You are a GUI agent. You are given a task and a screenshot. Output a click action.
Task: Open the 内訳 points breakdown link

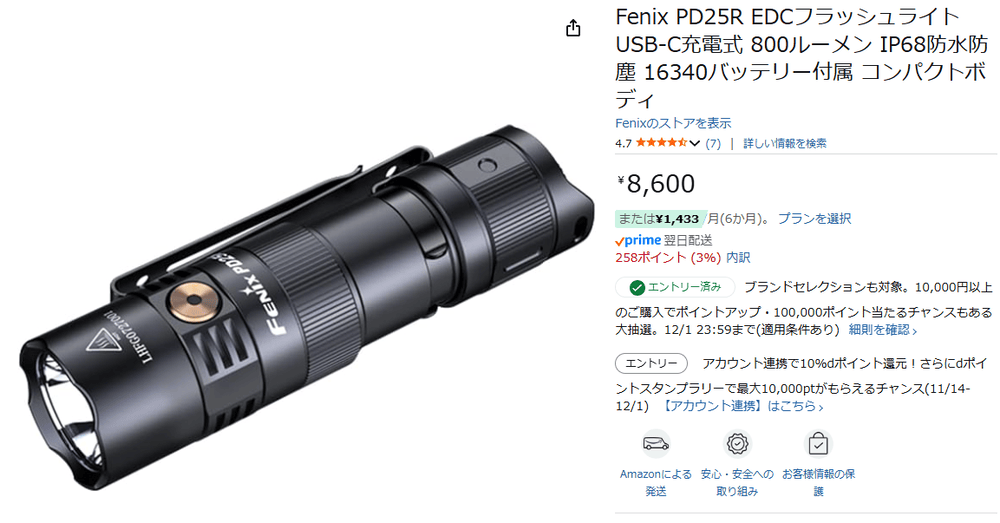tap(738, 258)
